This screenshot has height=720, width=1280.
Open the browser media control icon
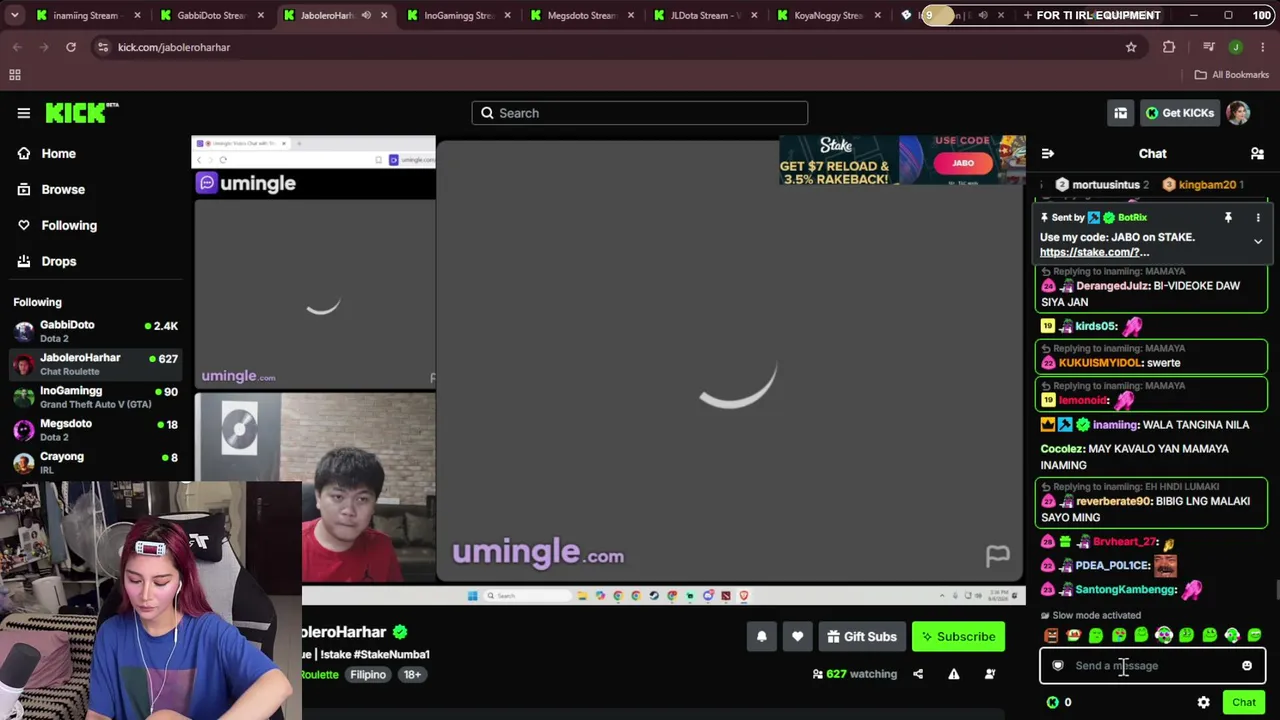(x=1209, y=47)
